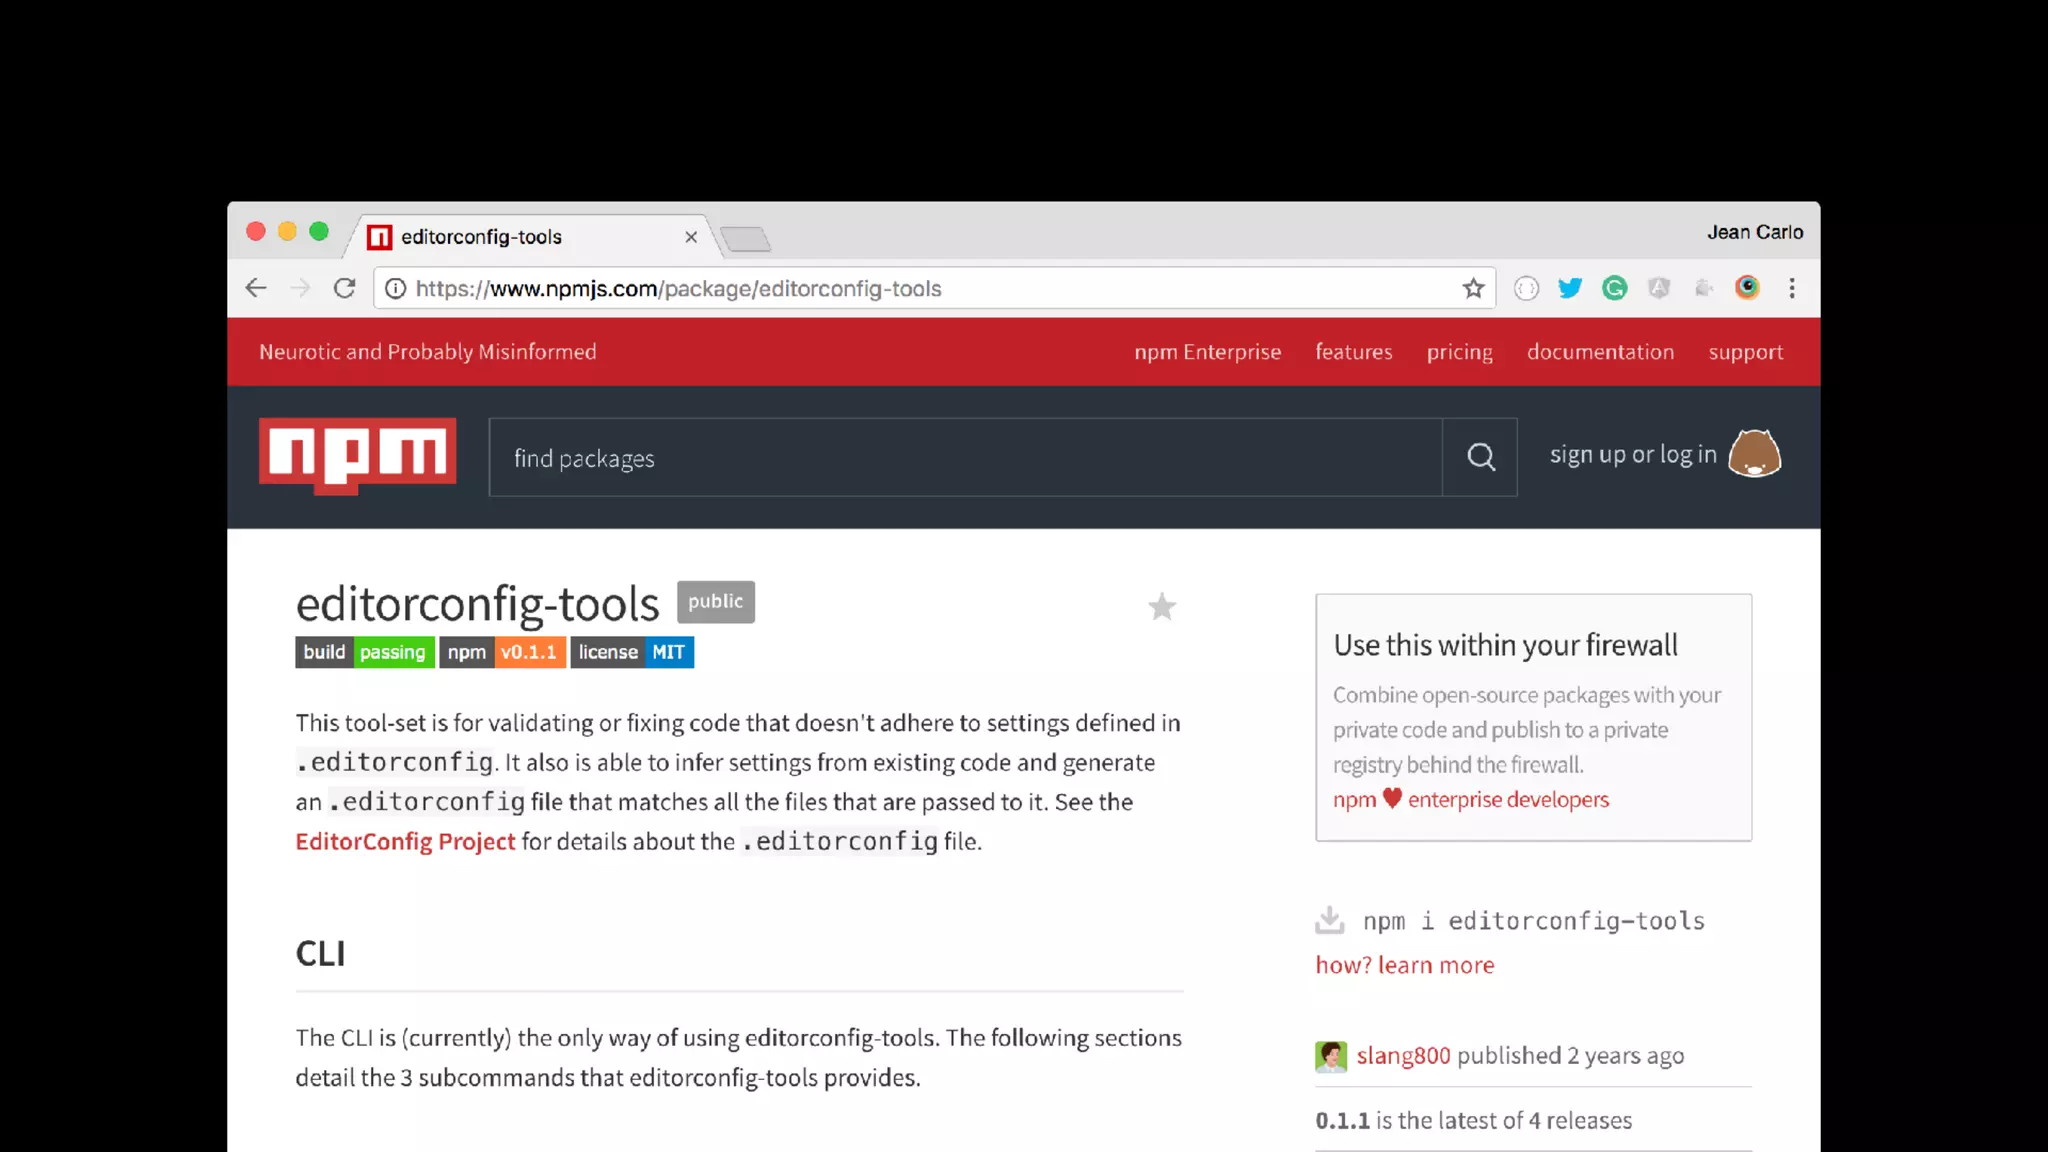Click the find packages search field
The width and height of the screenshot is (2048, 1152).
pyautogui.click(x=965, y=457)
